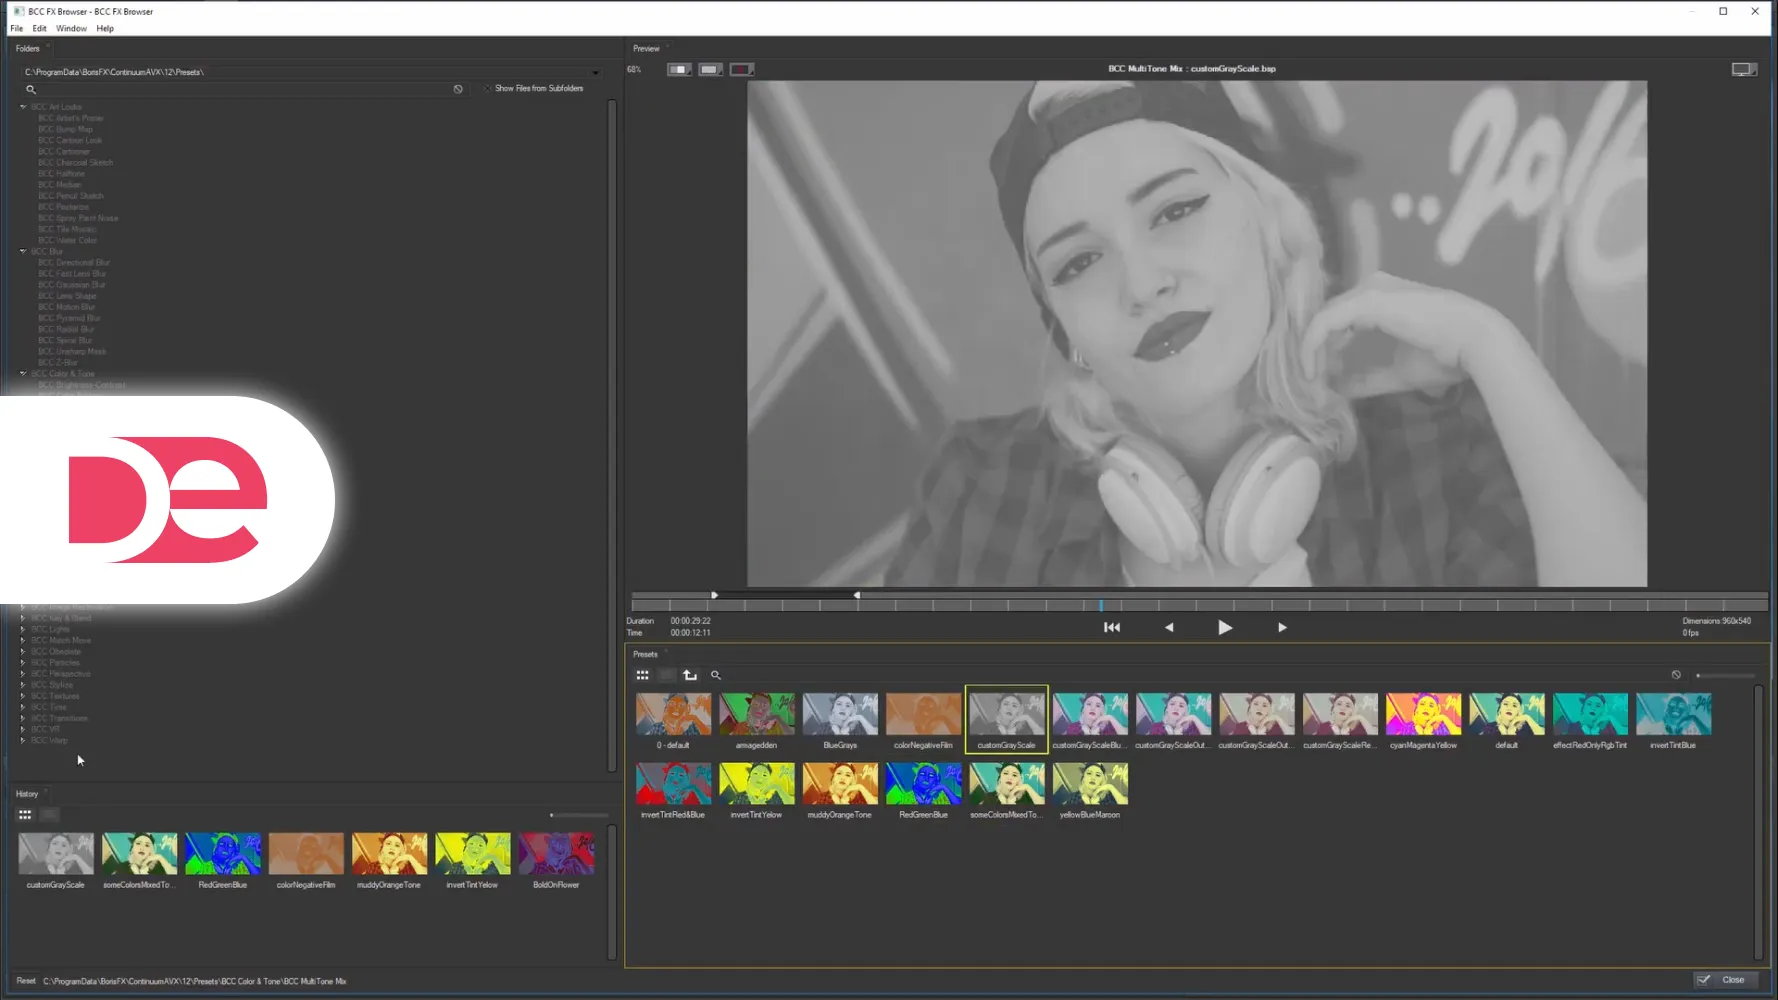The image size is (1778, 1000).
Task: Play the preview video
Action: pyautogui.click(x=1225, y=628)
